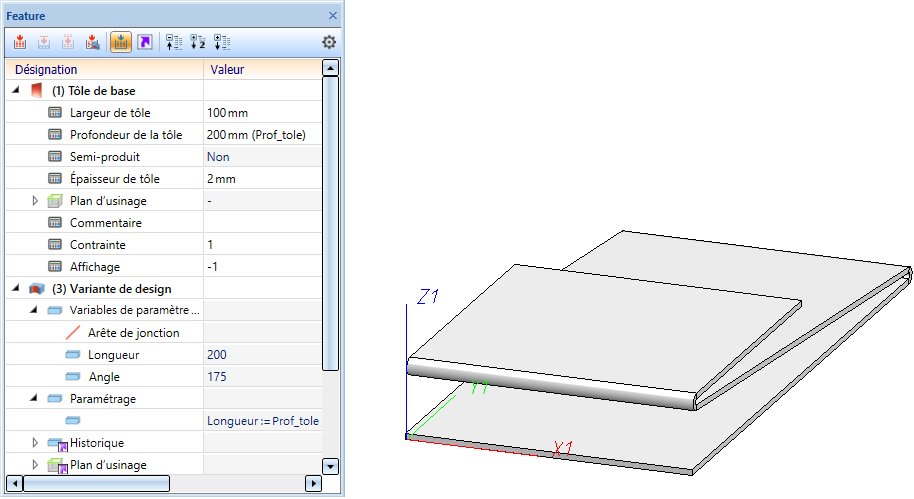This screenshot has width=914, height=499.
Task: Click the Paramétrage folder icon
Action: (x=55, y=399)
